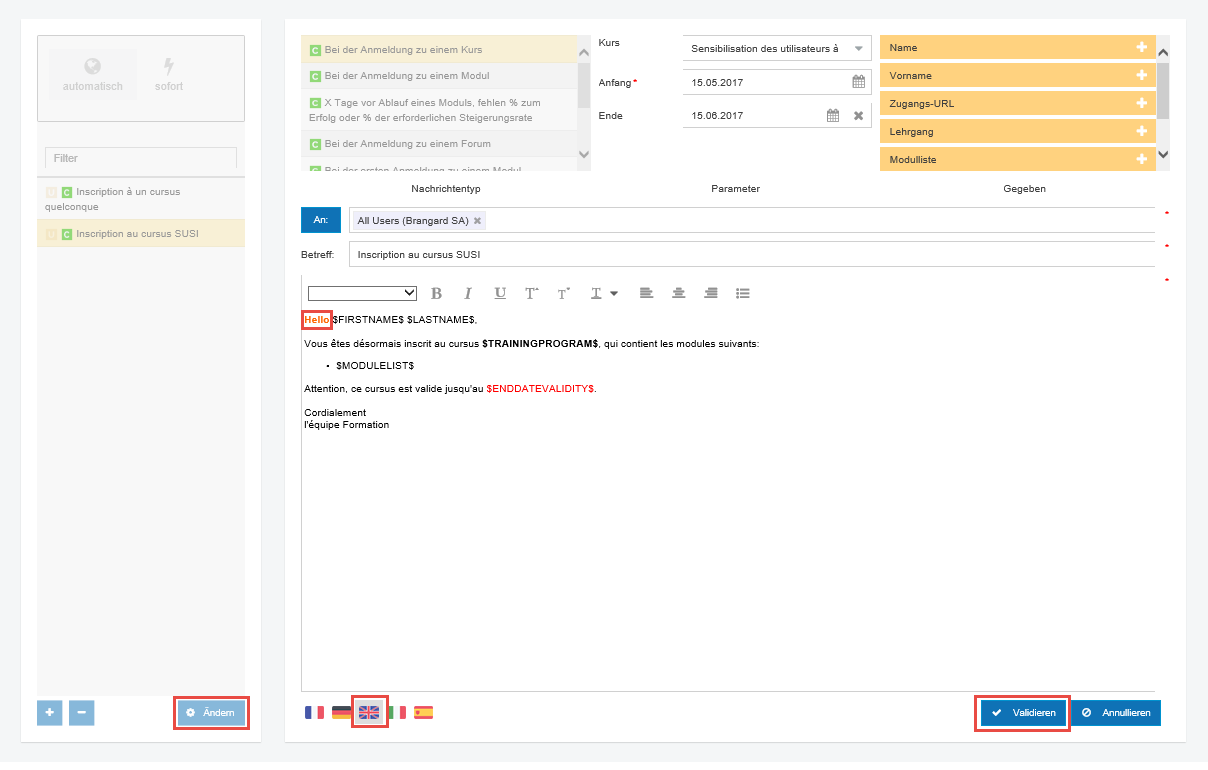The image size is (1208, 770).
Task: Open the font style select box
Action: click(x=362, y=293)
